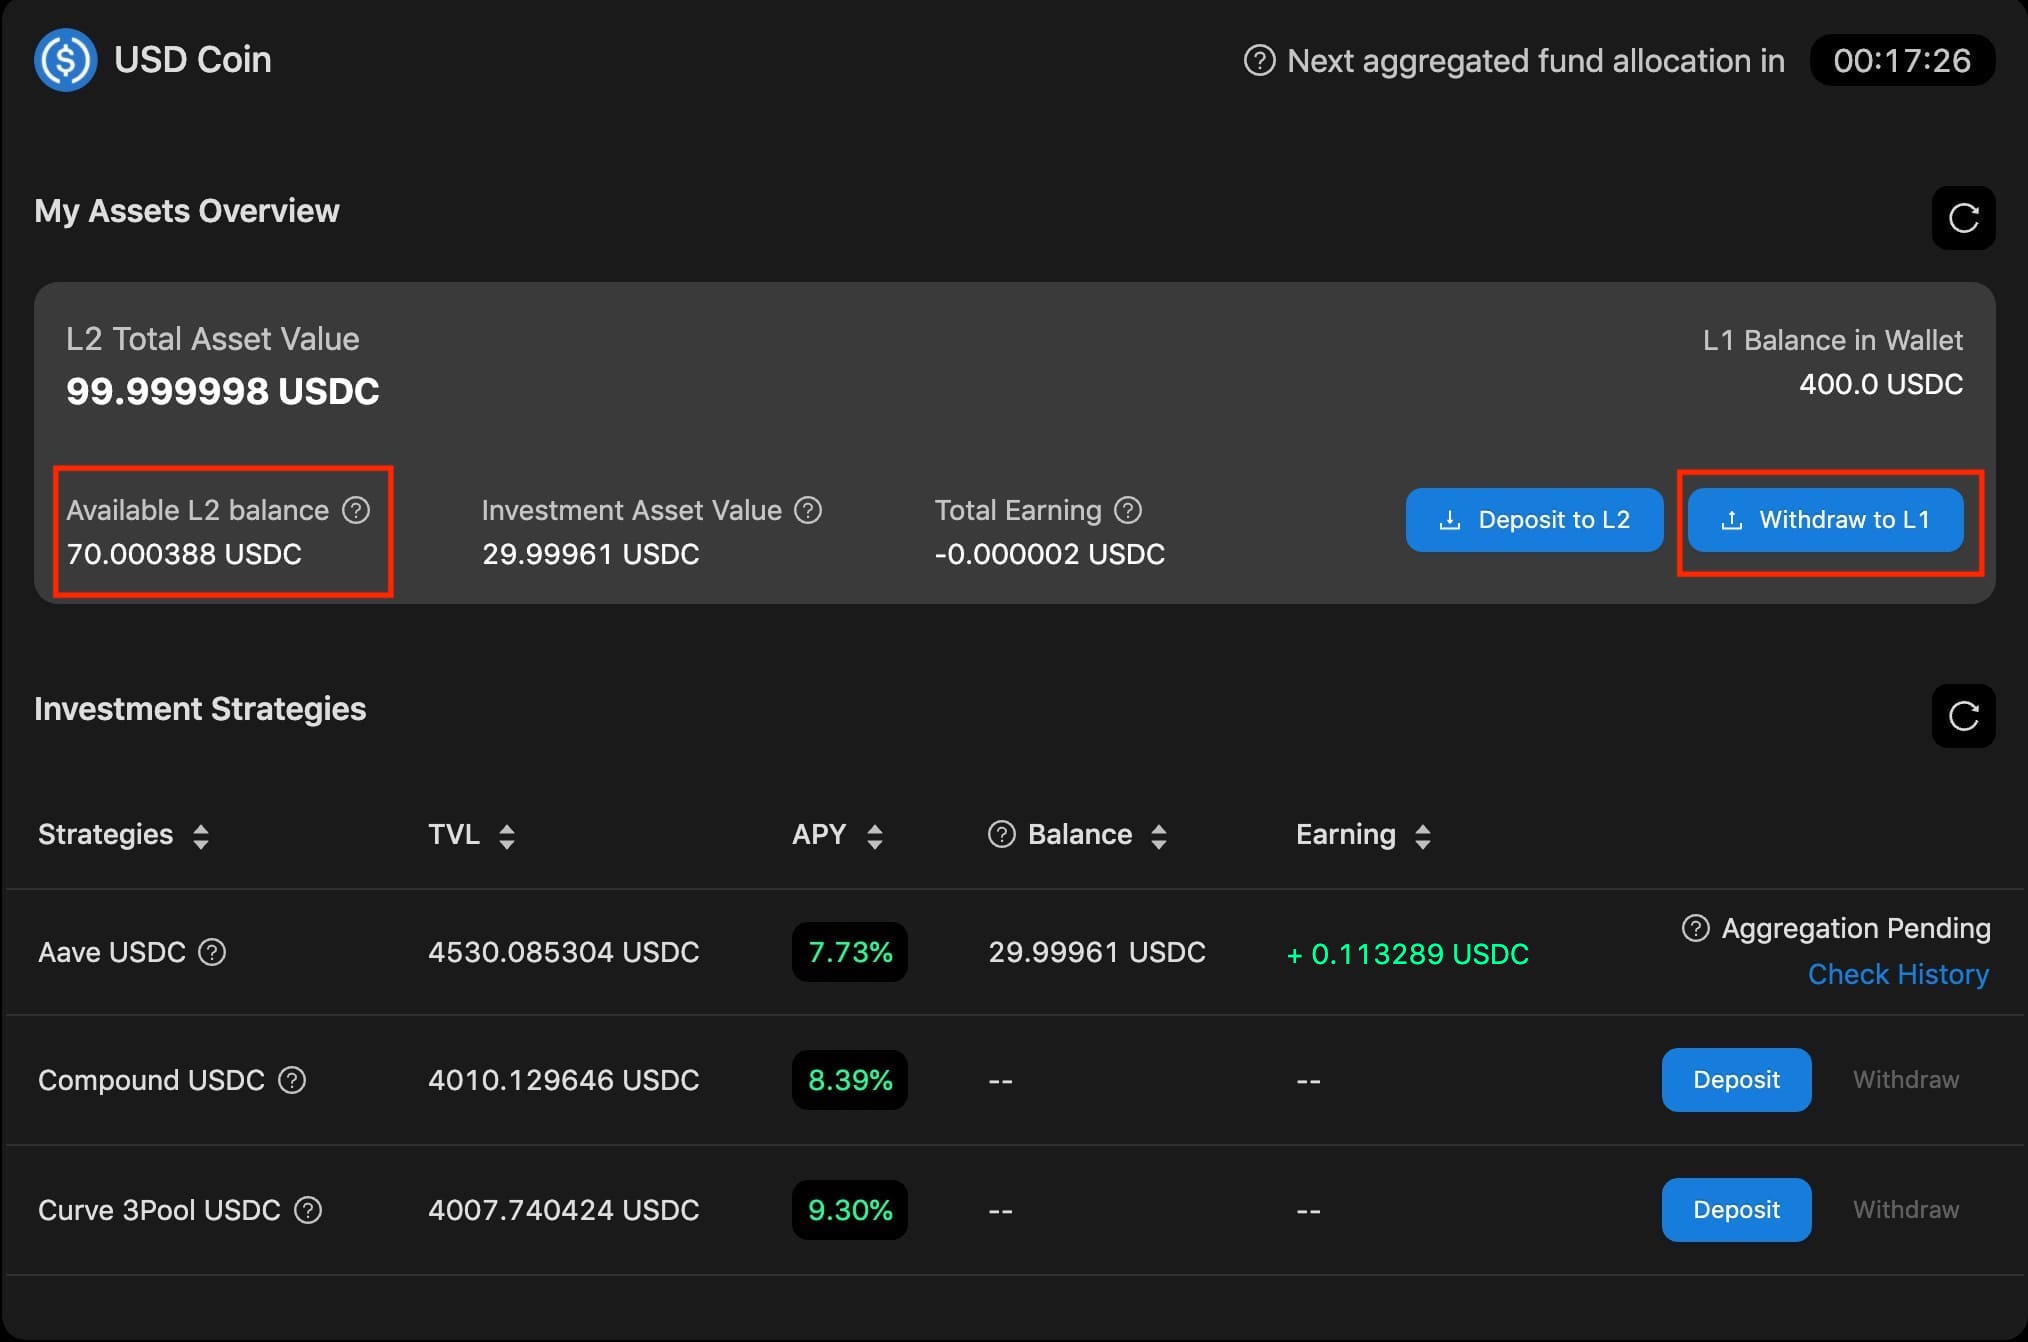
Task: Show help for Investment Asset Value
Action: tap(808, 510)
